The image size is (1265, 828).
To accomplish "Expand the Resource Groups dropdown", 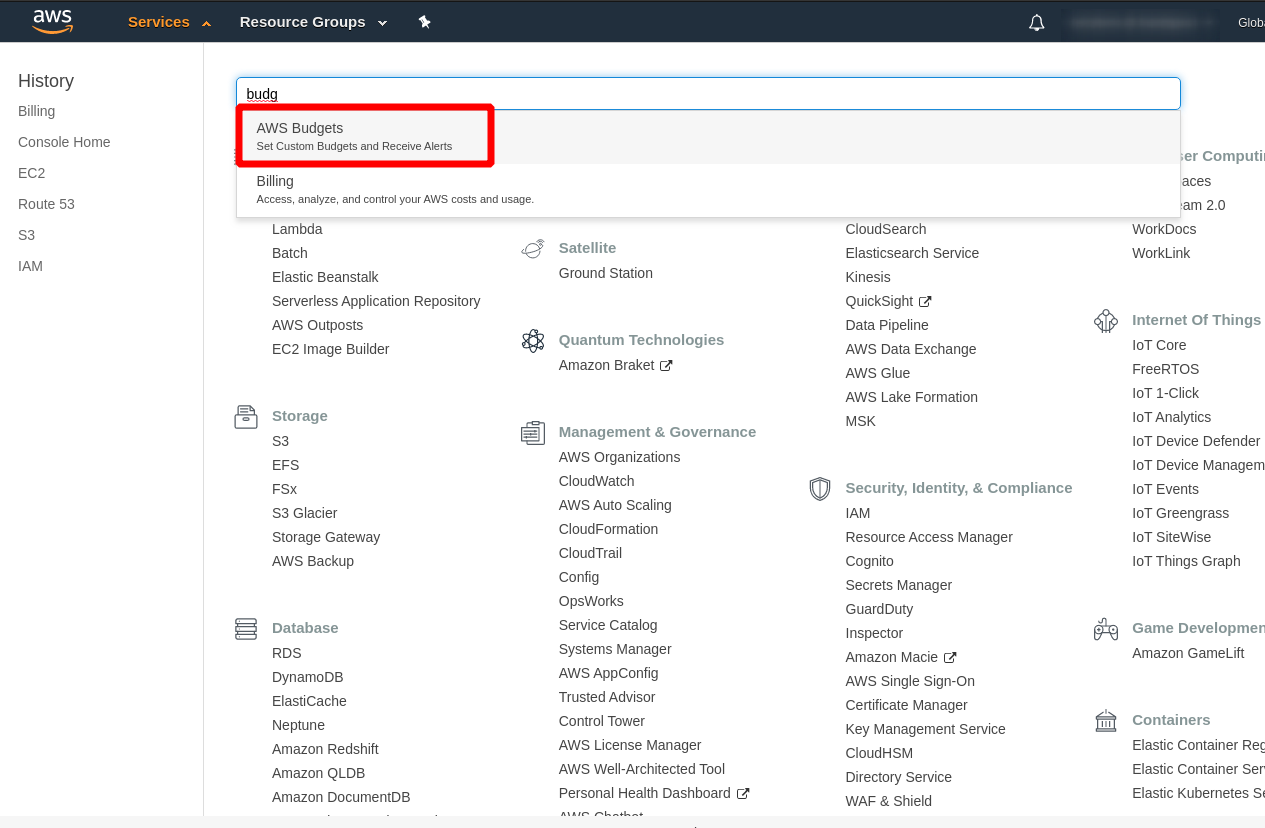I will tap(313, 22).
